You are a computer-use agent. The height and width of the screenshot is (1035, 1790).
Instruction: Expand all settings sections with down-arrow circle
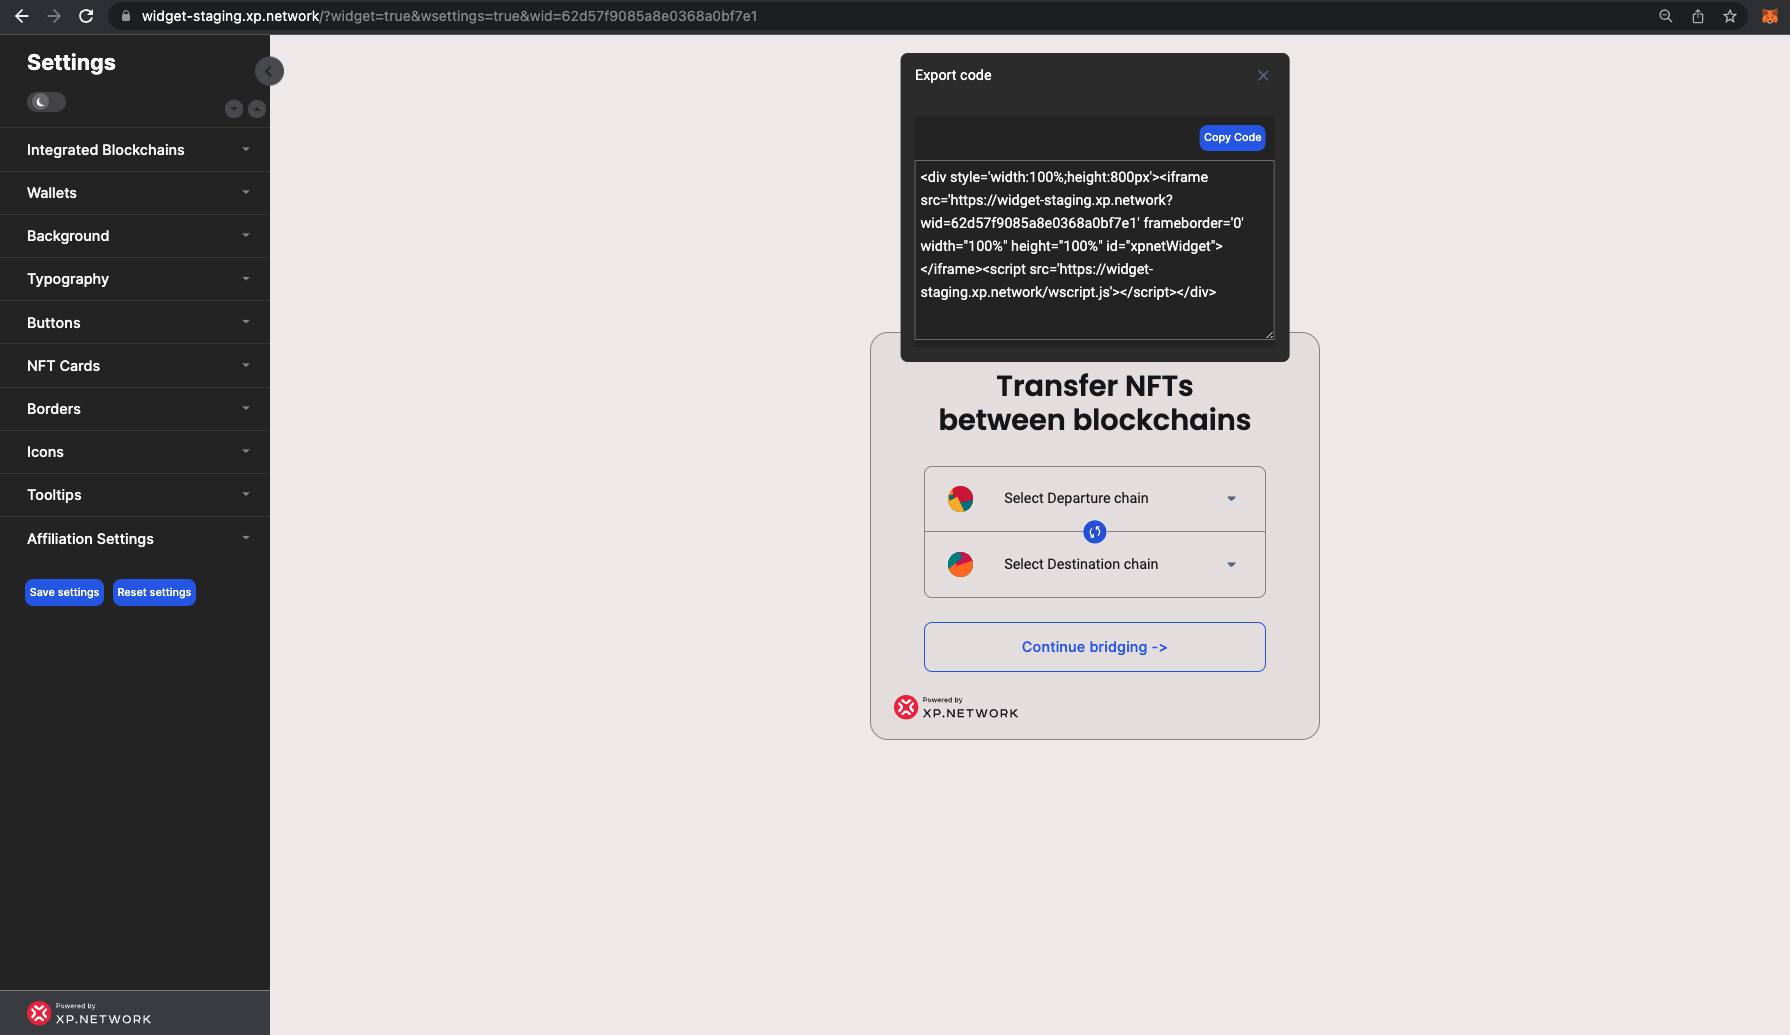tap(234, 109)
